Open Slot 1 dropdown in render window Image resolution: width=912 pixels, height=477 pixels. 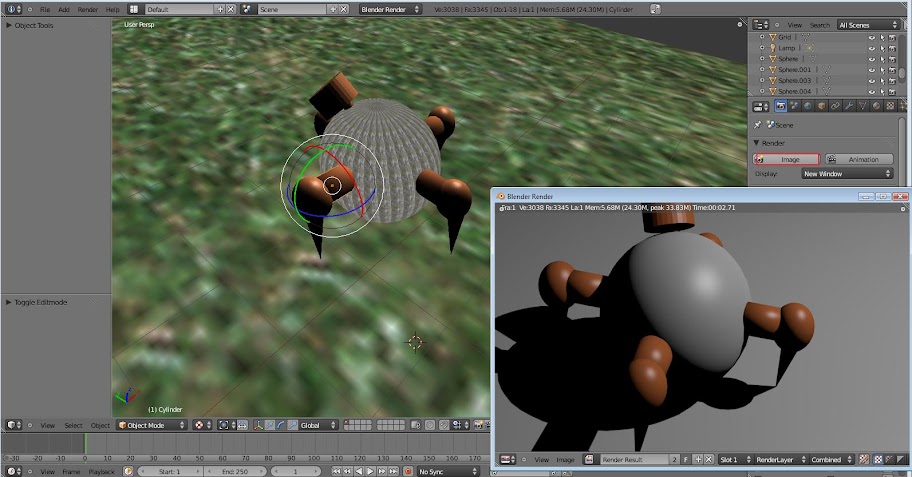point(736,460)
